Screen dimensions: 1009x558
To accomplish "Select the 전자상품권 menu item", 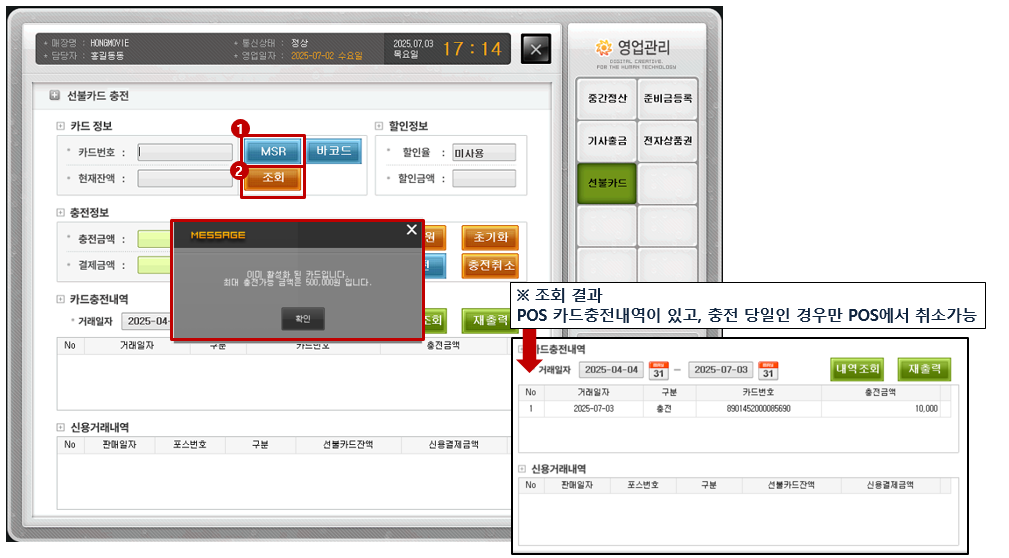I will [667, 141].
